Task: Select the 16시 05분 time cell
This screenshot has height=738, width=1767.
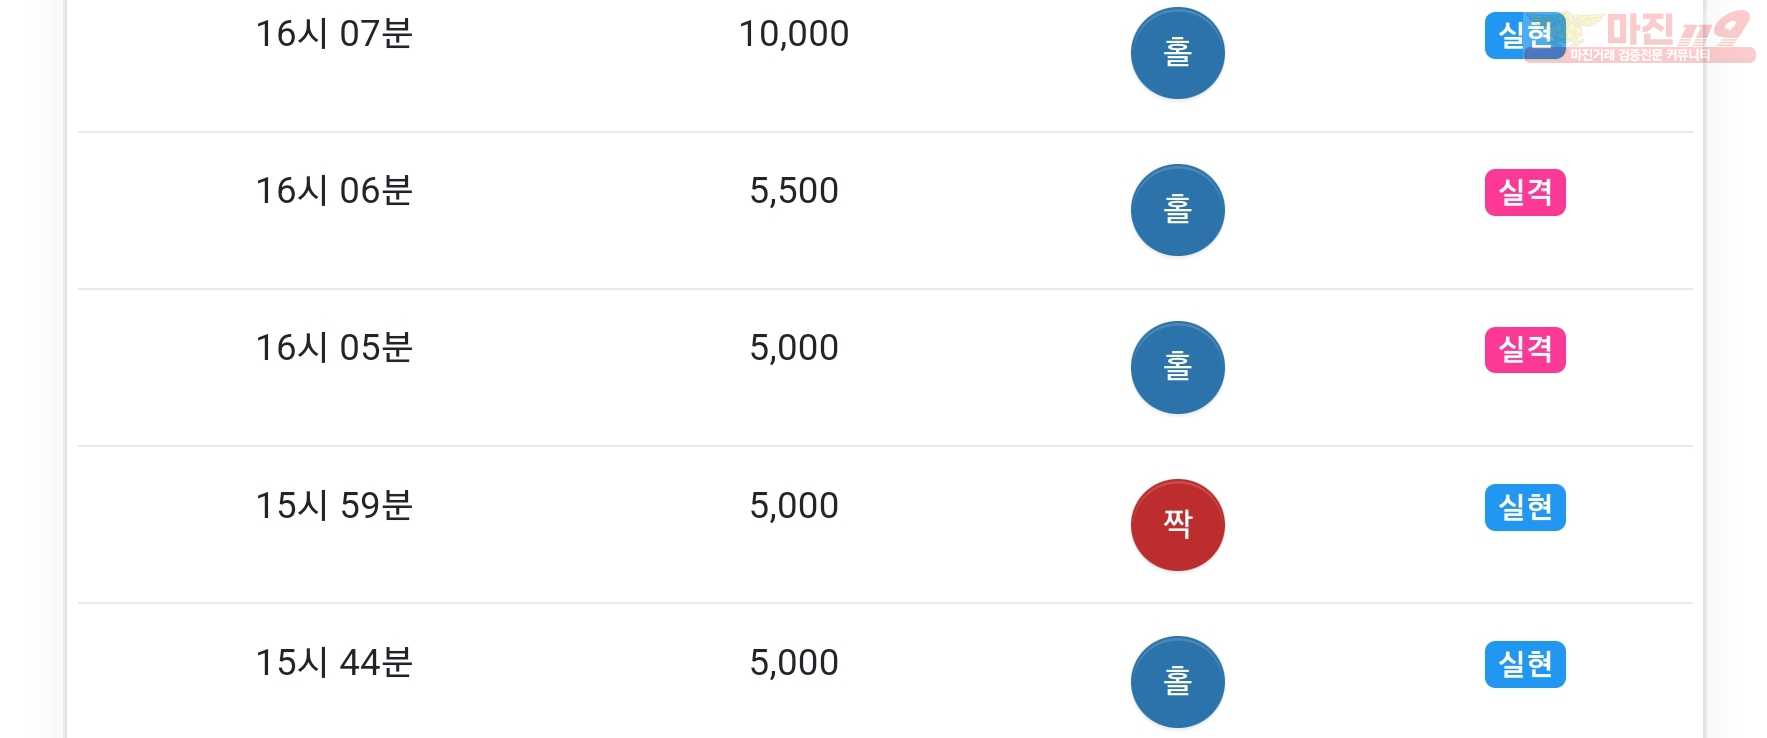Action: [334, 347]
